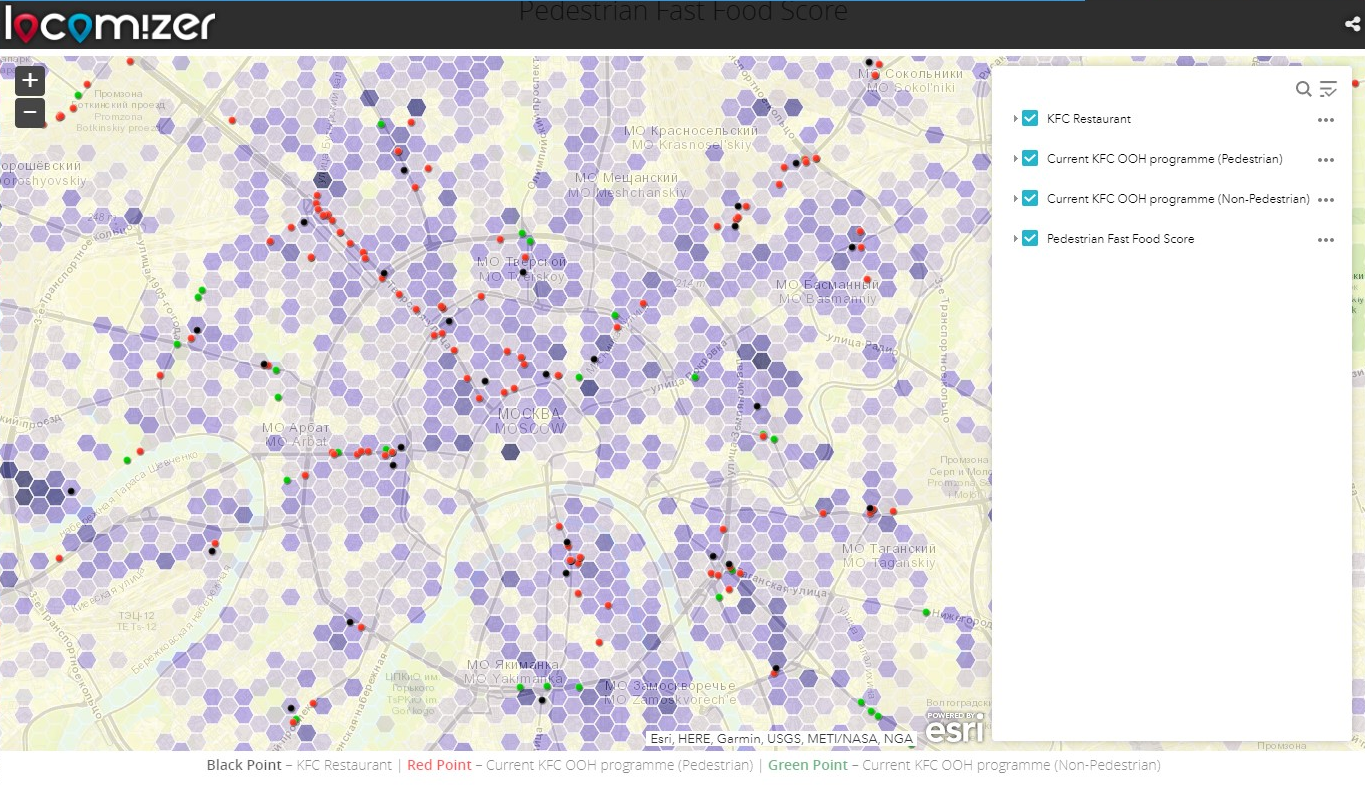Screen dimensions: 1365x785
Task: Click the Locomizer logo
Action: [x=108, y=24]
